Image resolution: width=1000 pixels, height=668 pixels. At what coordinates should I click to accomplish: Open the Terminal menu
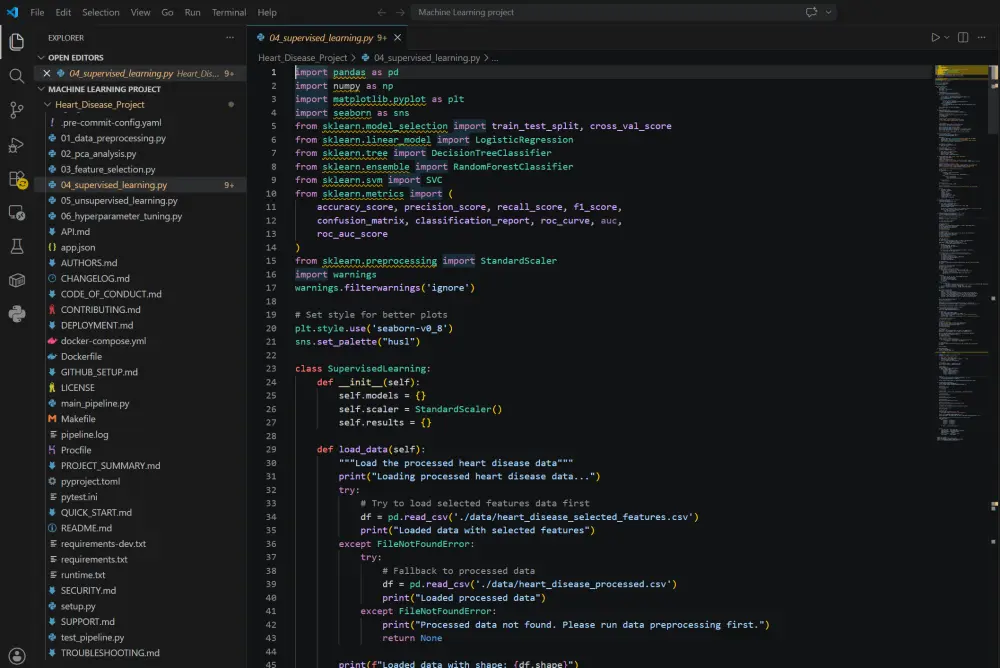pos(229,12)
